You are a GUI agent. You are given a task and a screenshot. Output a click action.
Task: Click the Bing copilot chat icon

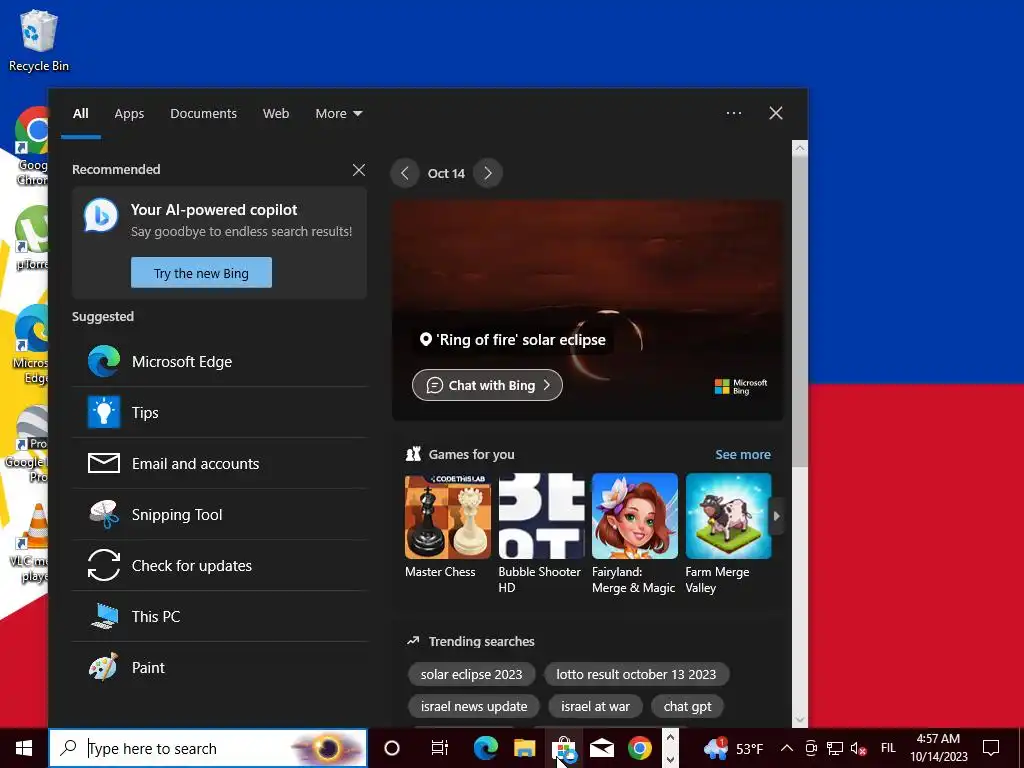pyautogui.click(x=101, y=216)
